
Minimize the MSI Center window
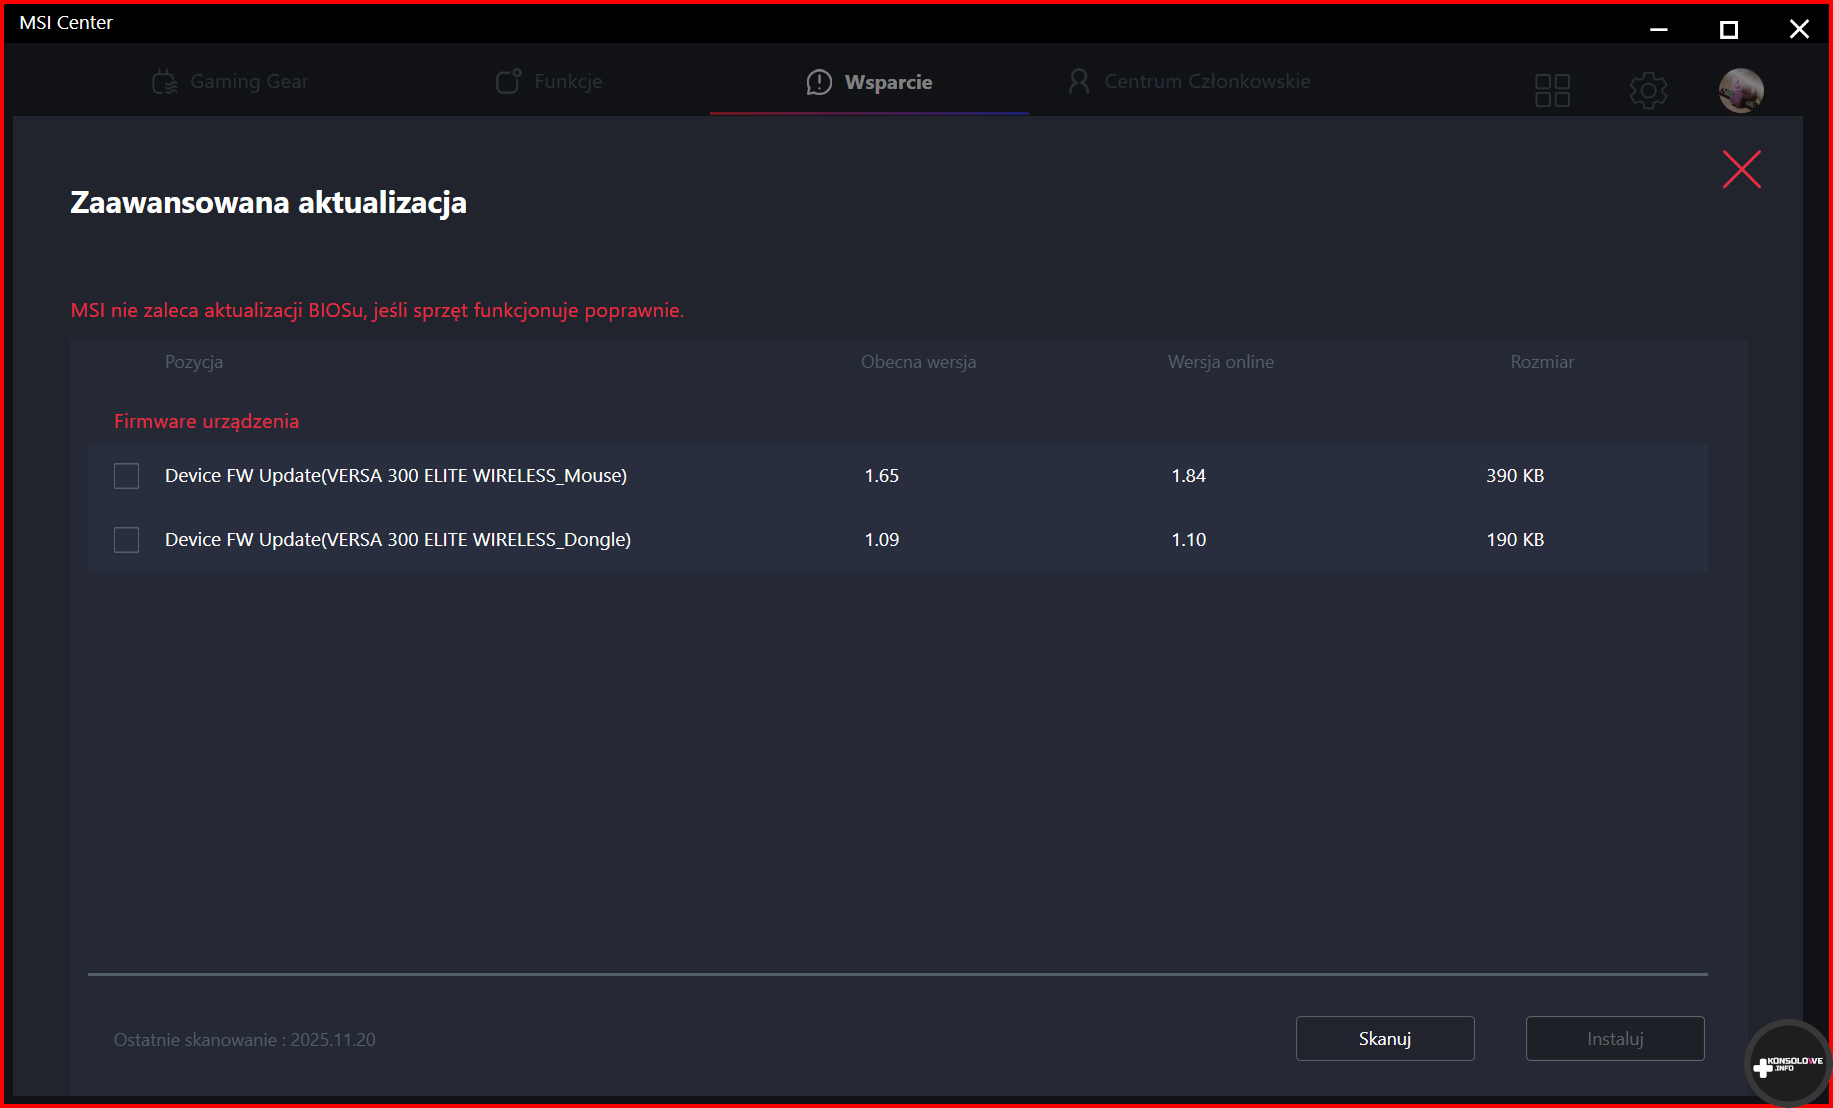(1658, 30)
